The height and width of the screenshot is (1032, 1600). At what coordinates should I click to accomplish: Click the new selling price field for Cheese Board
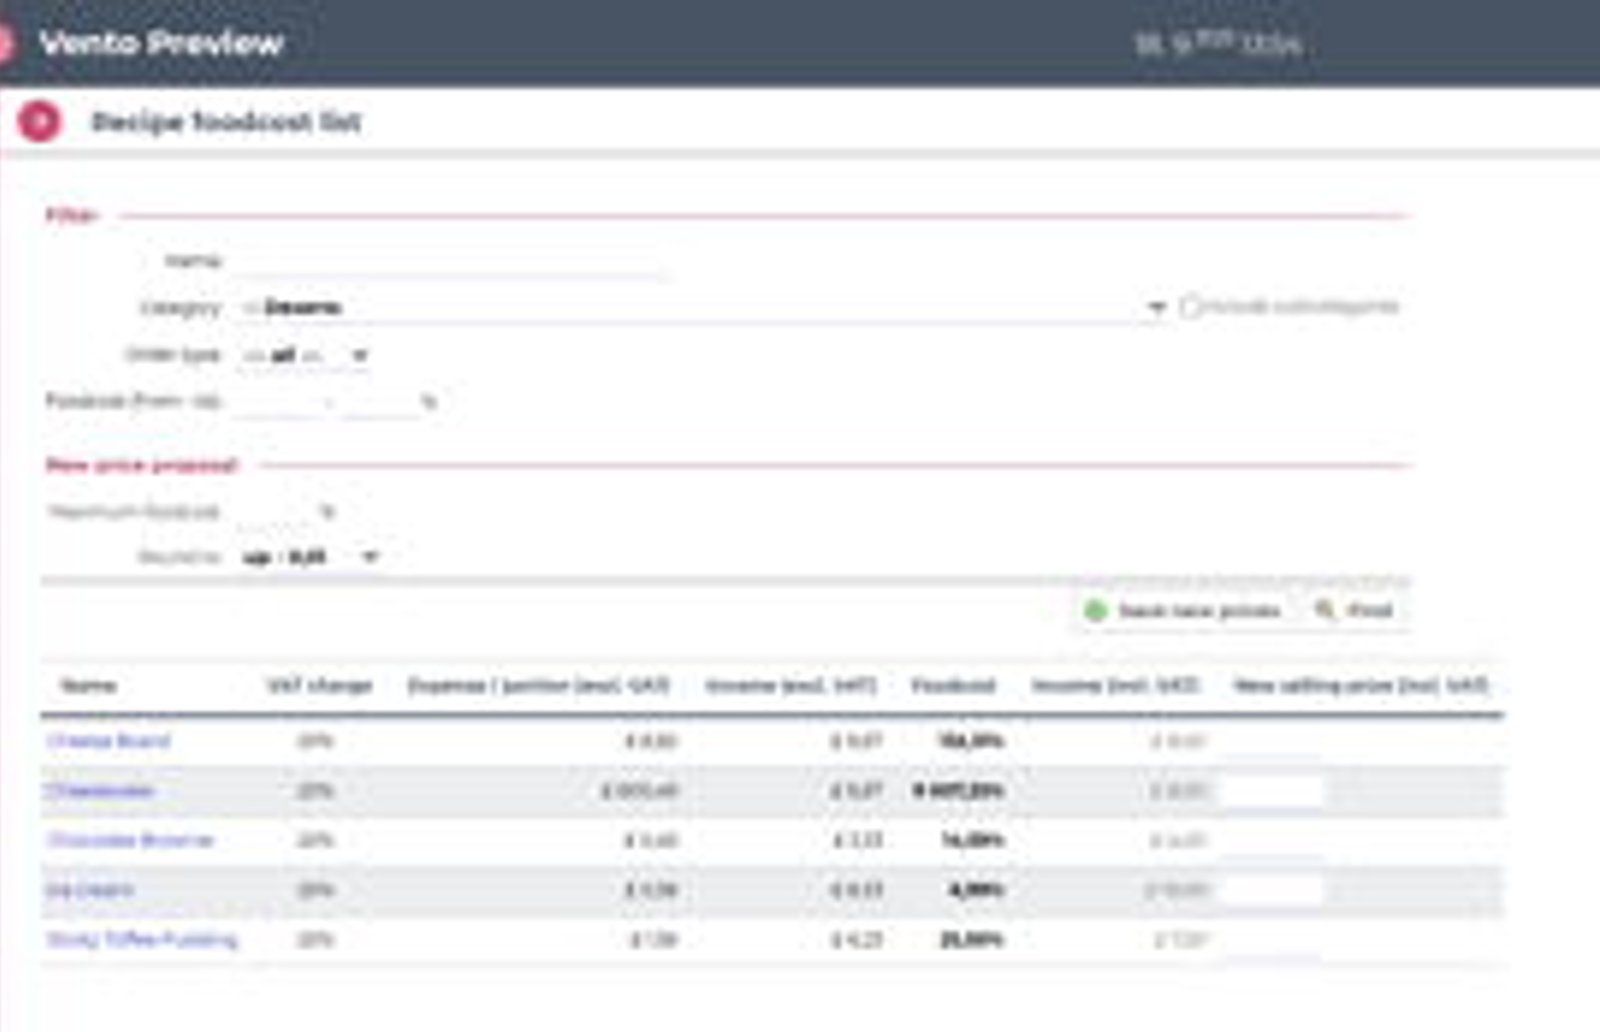pos(1271,741)
